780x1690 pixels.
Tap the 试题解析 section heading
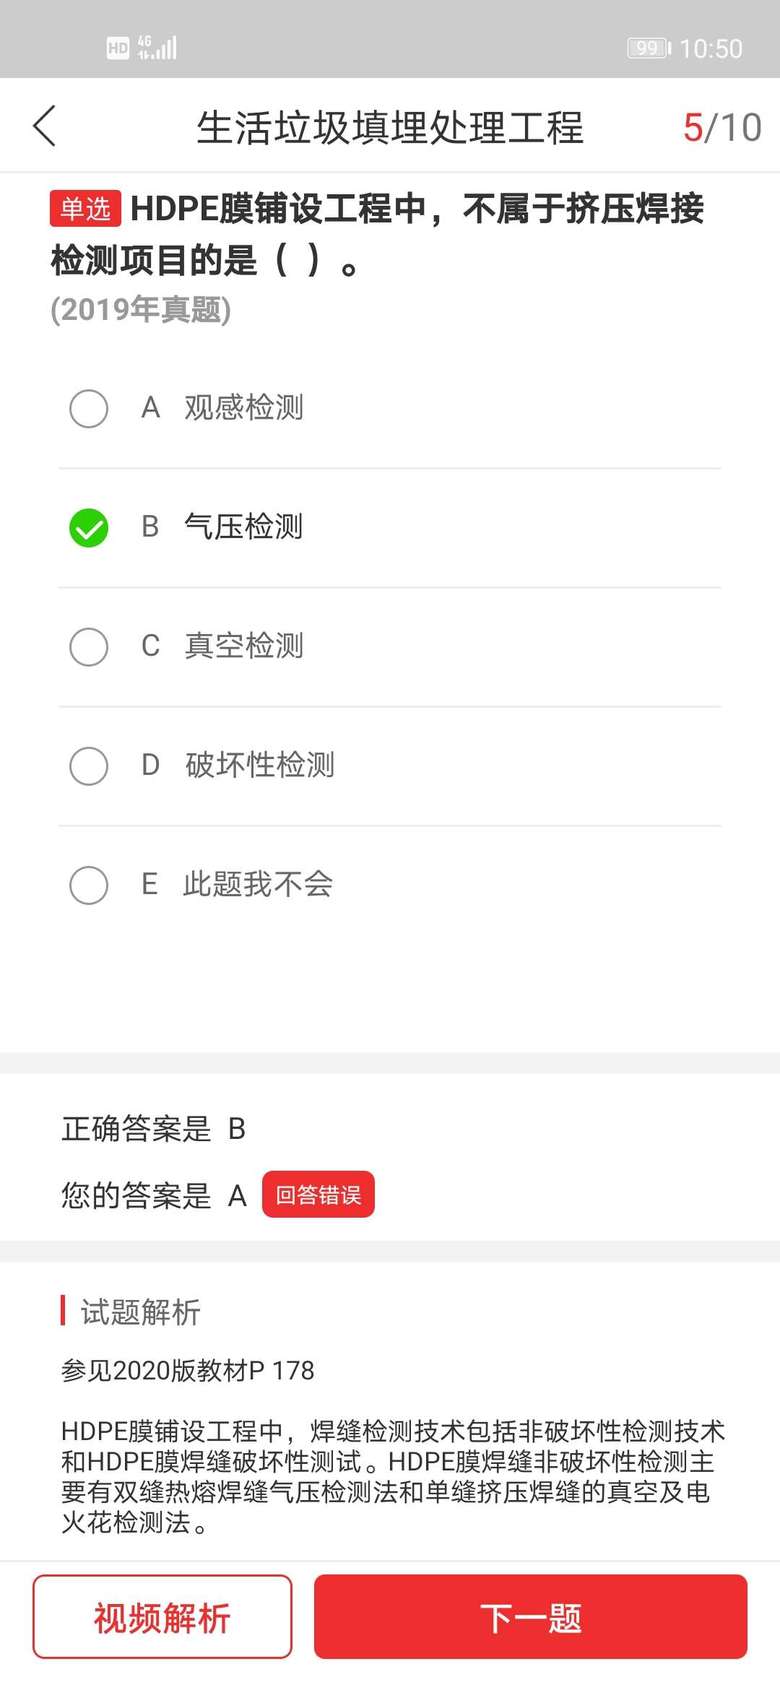pos(140,1311)
